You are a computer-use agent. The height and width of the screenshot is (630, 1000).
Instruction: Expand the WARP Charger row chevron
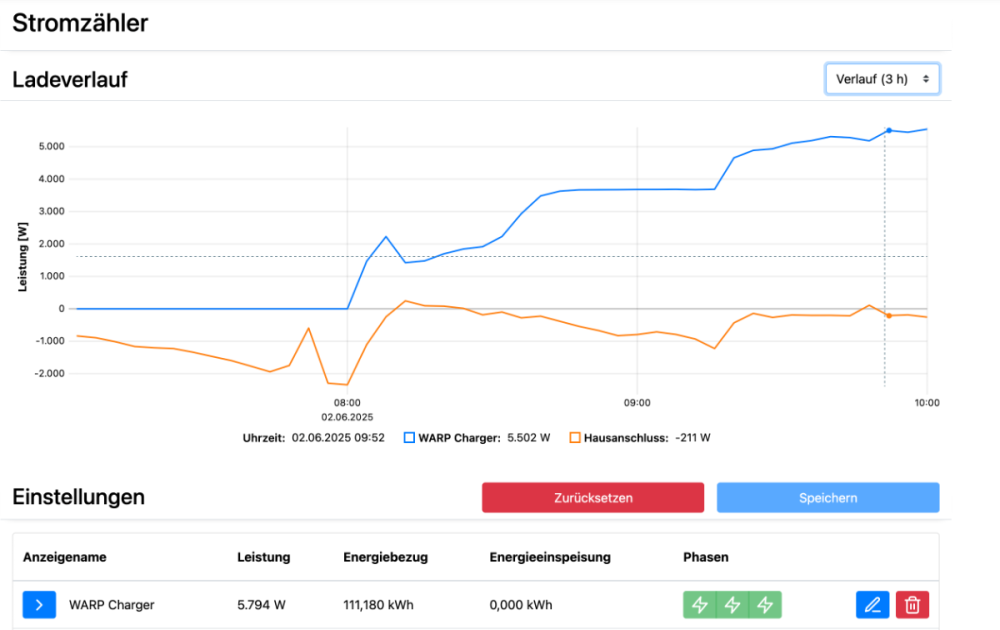pyautogui.click(x=39, y=605)
